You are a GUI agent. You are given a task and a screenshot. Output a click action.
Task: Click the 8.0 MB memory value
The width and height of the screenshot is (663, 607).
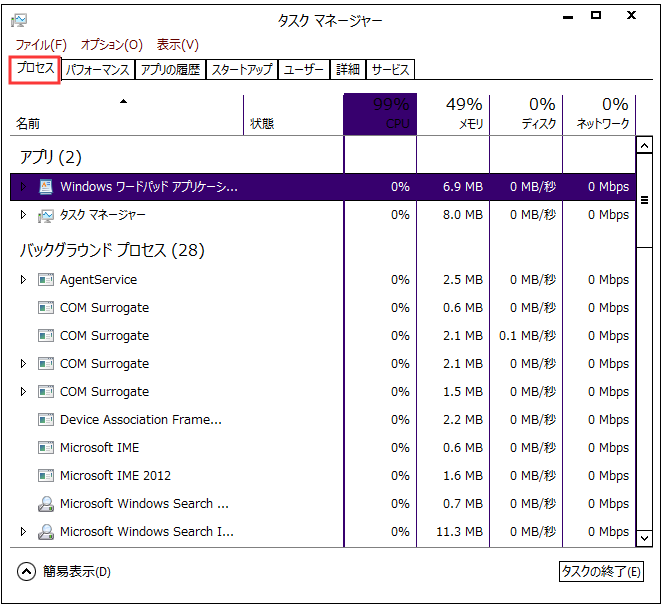pos(463,215)
